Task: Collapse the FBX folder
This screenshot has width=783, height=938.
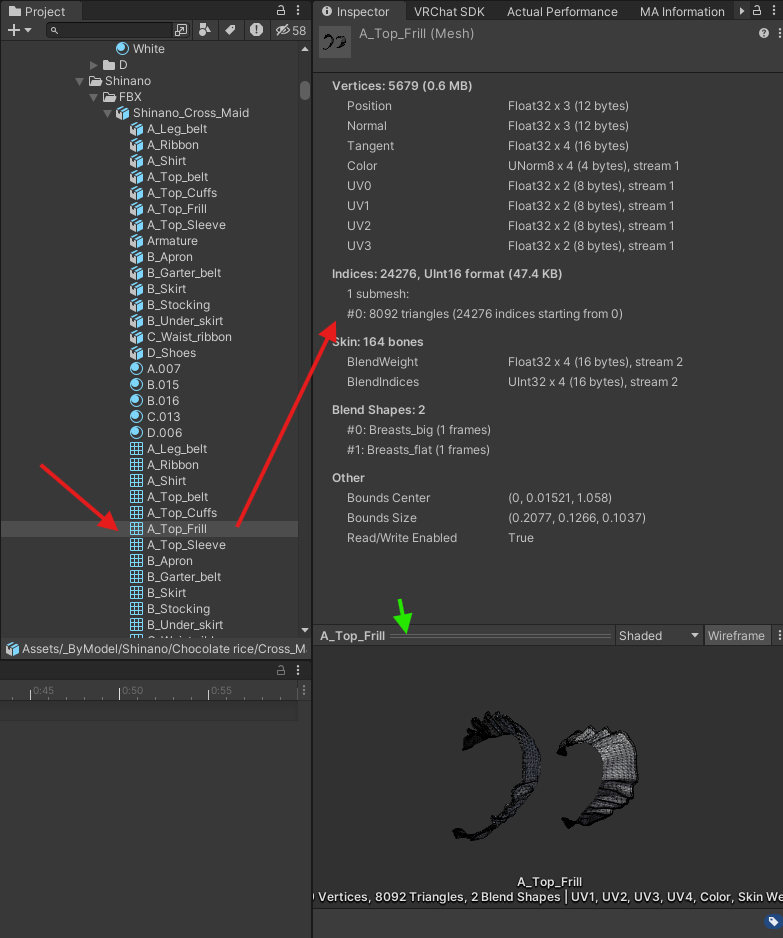Action: coord(93,97)
